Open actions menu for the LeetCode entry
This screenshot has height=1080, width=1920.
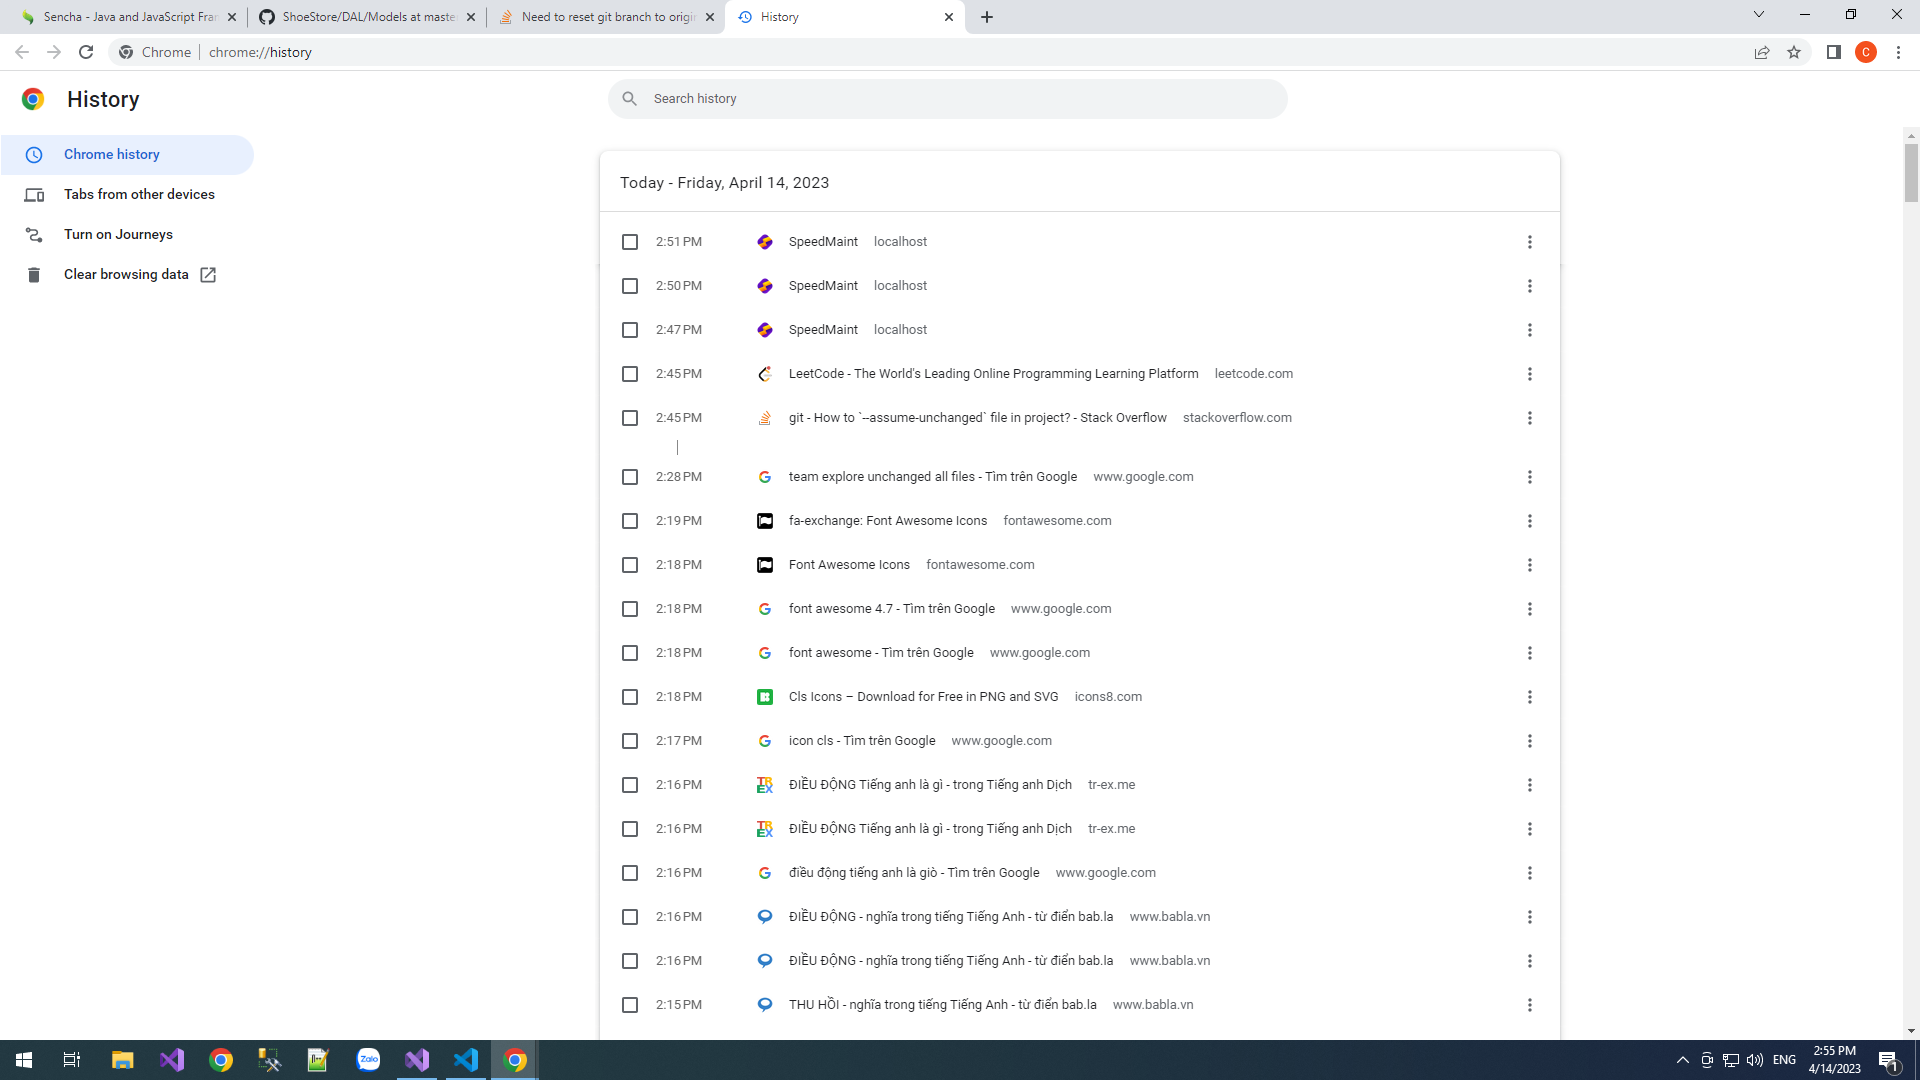coord(1530,374)
